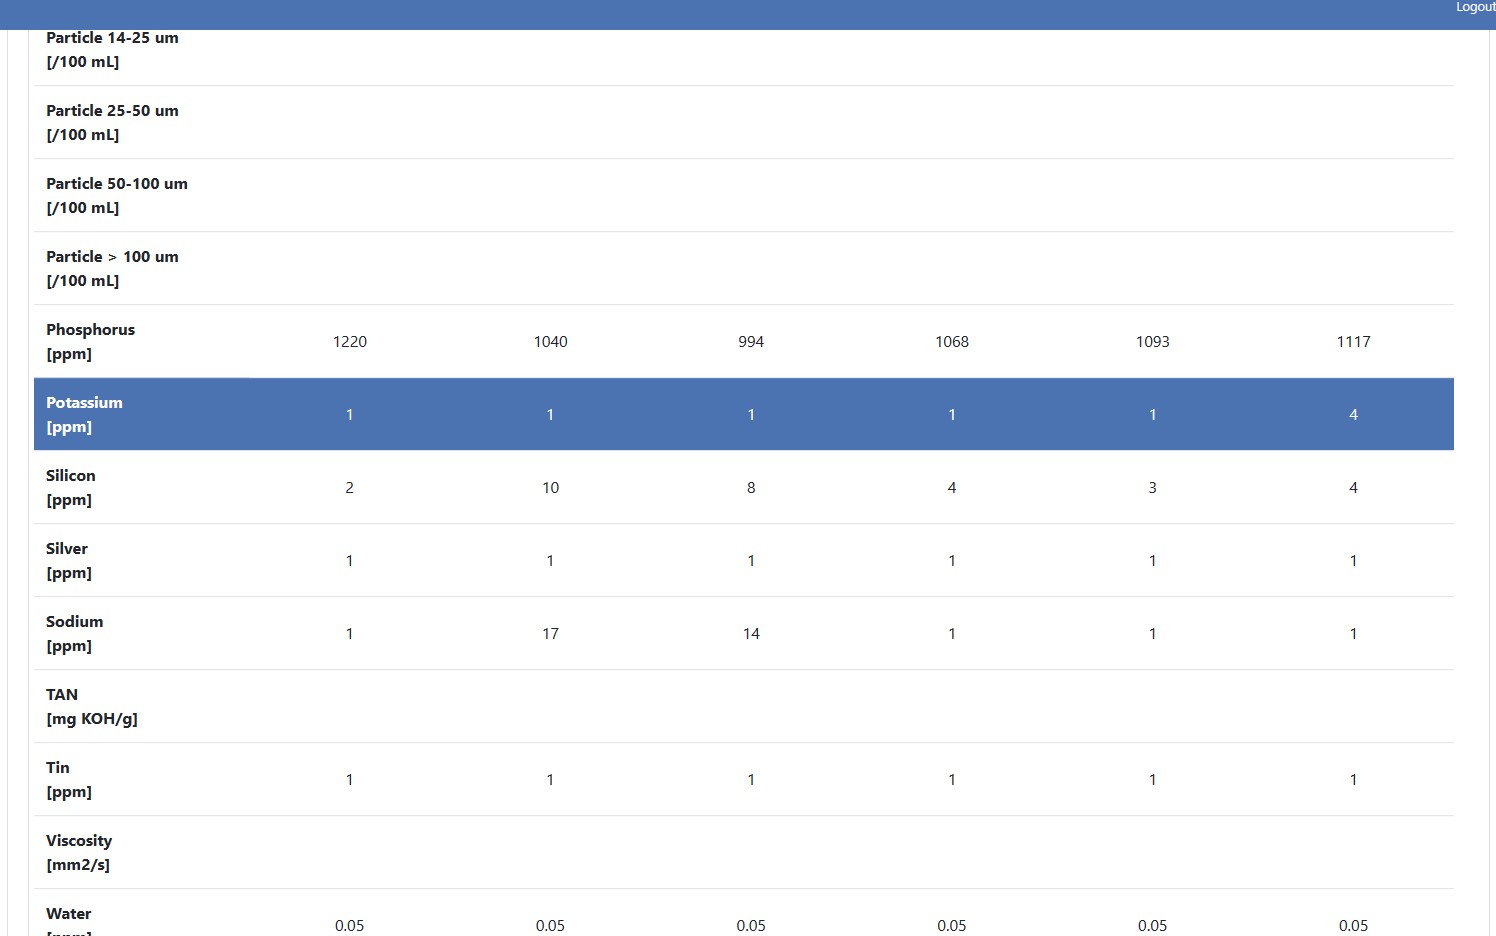Click the Phosphorus row label
Viewport: 1496px width, 936px height.
(90, 341)
